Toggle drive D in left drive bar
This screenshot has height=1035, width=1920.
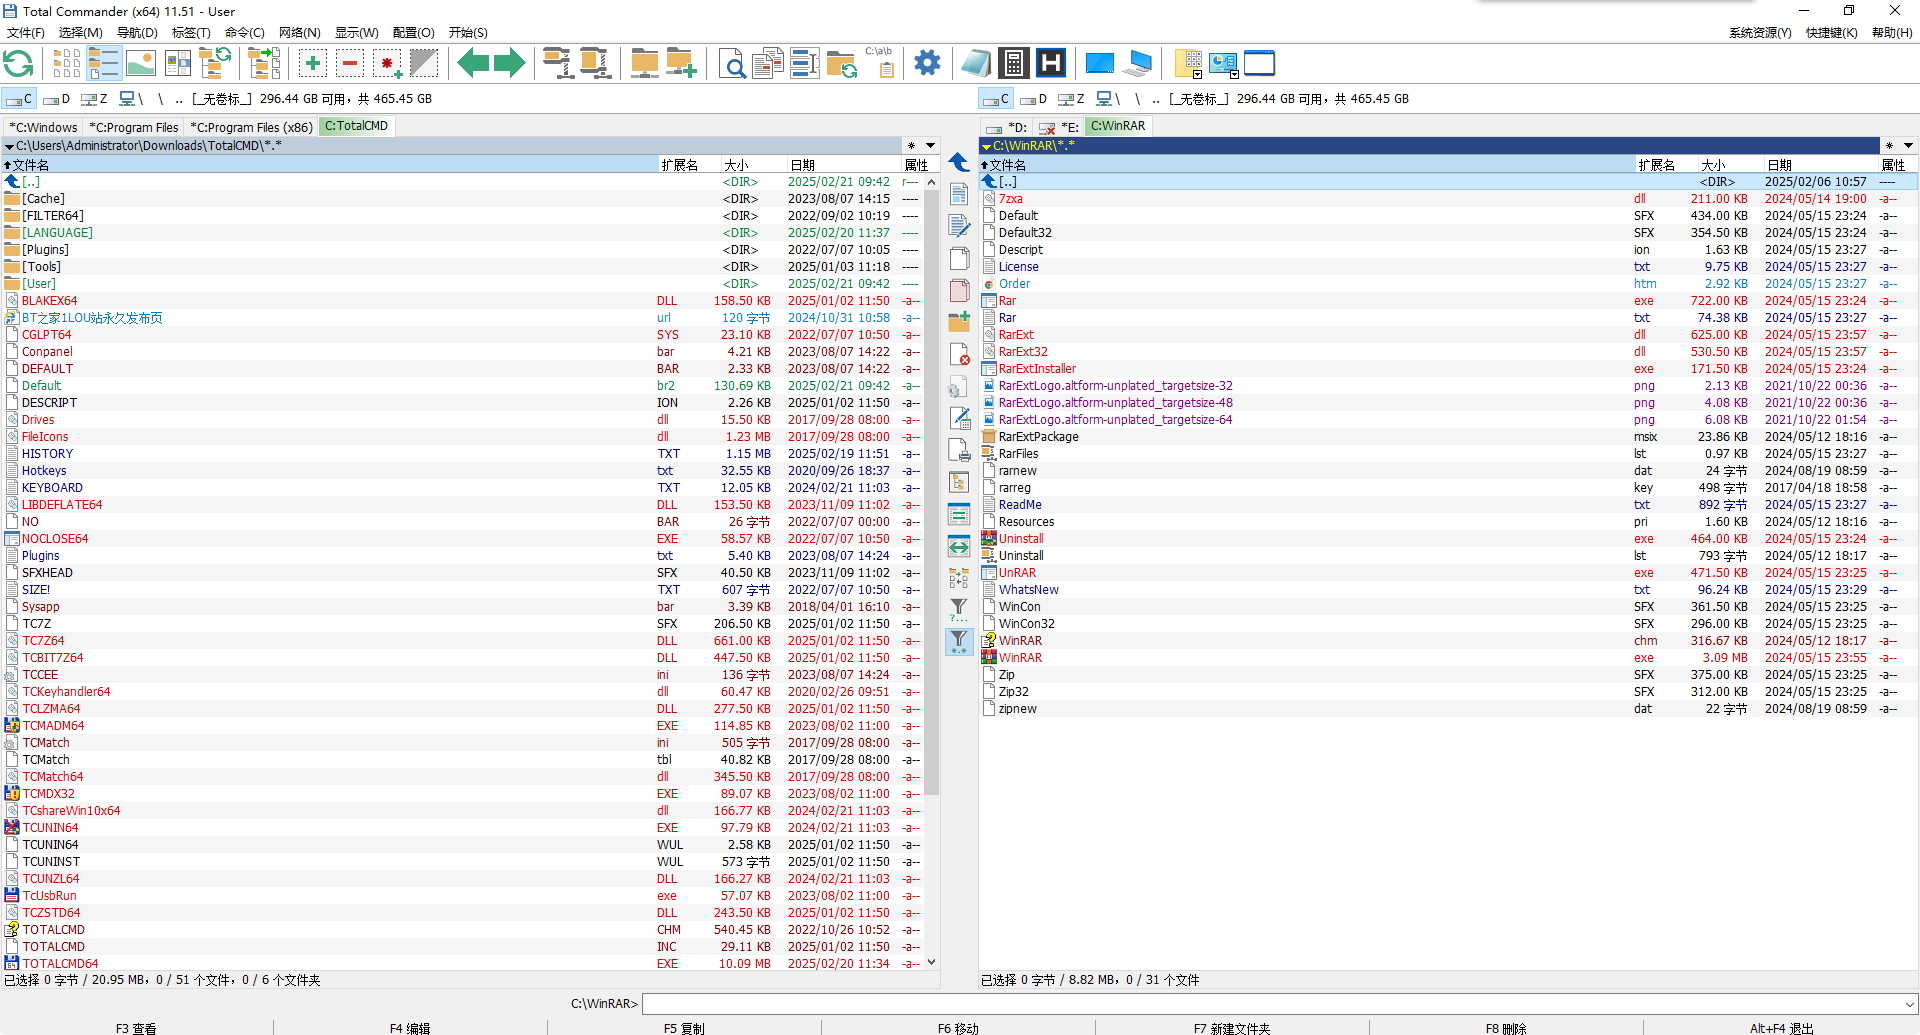pos(57,99)
